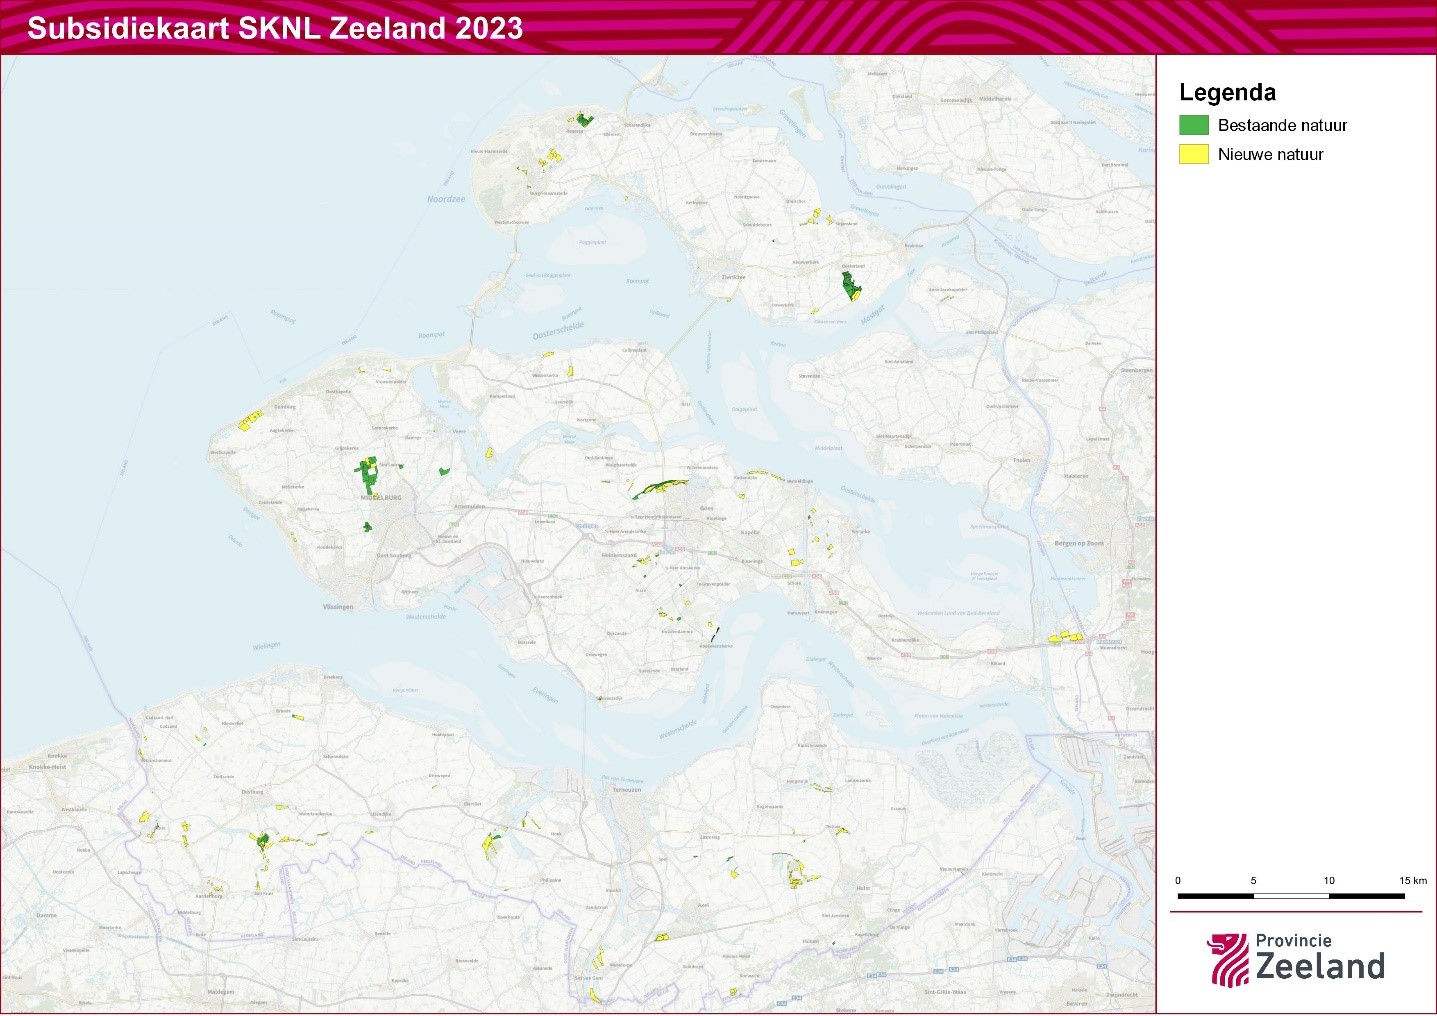Screen dimensions: 1437x1016
Task: Click the 'Provincie Zeeland' logo text
Action: point(1319,958)
